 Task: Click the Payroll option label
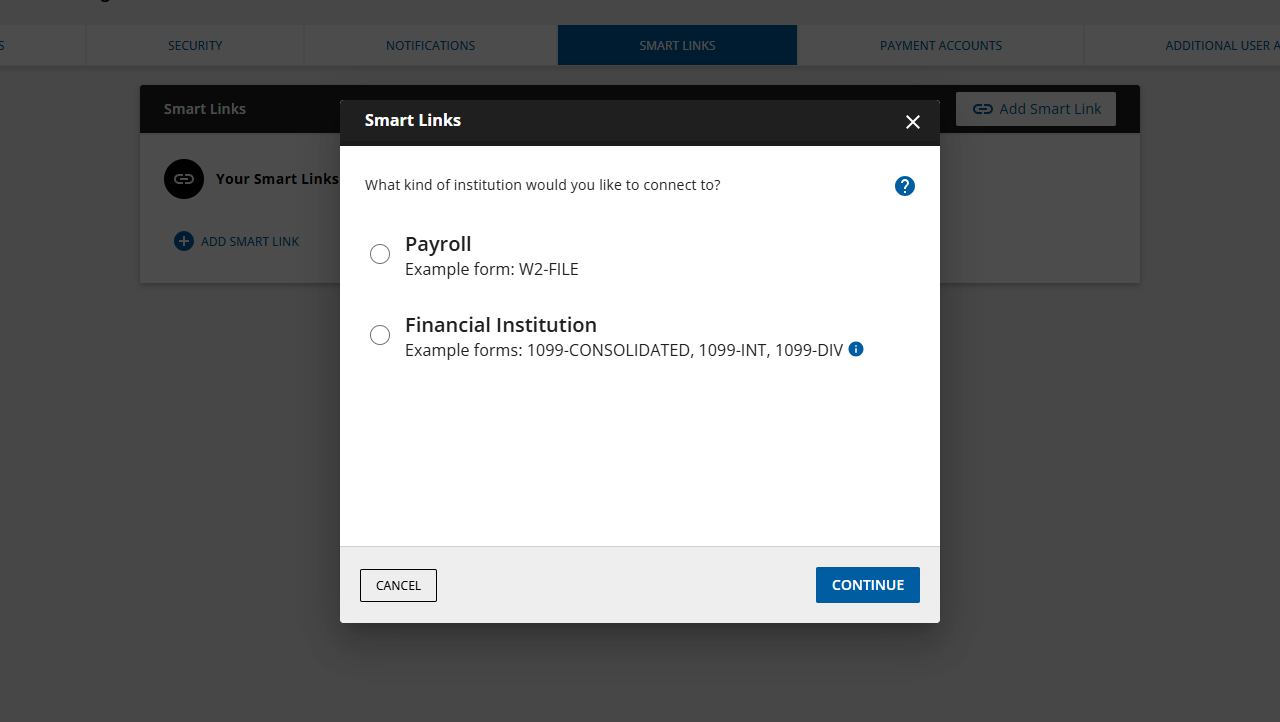pyautogui.click(x=438, y=244)
